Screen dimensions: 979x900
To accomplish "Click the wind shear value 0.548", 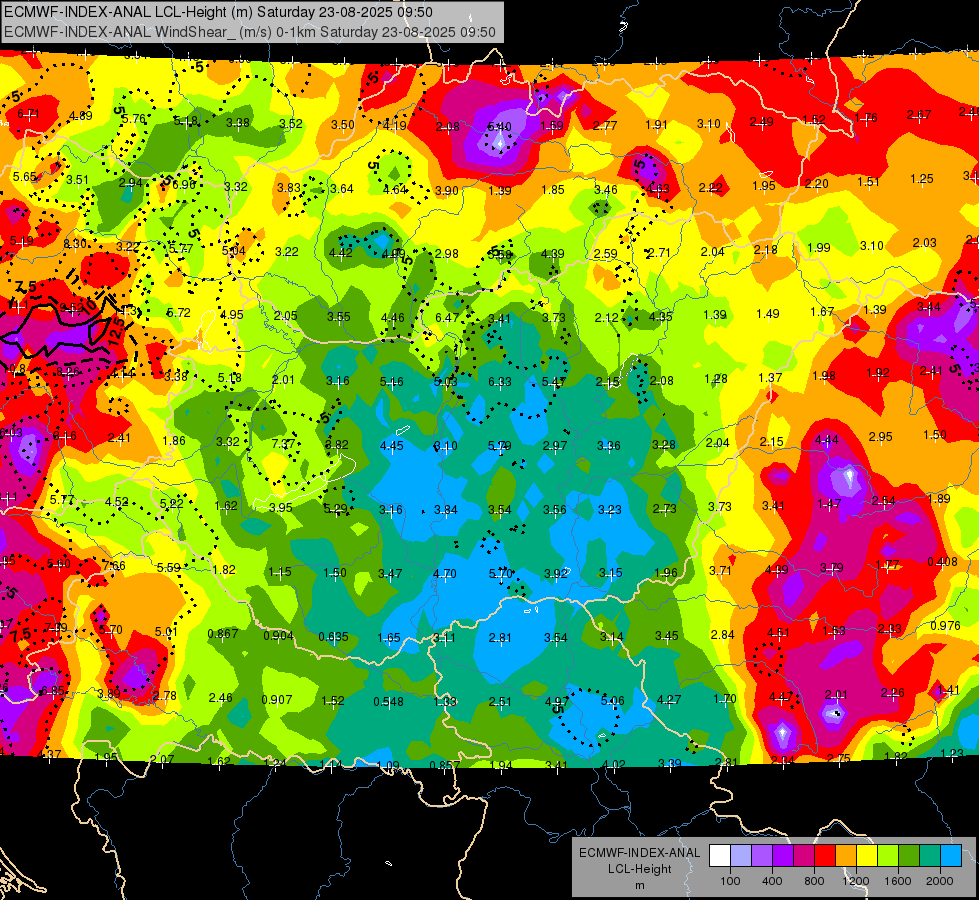I will pos(388,702).
